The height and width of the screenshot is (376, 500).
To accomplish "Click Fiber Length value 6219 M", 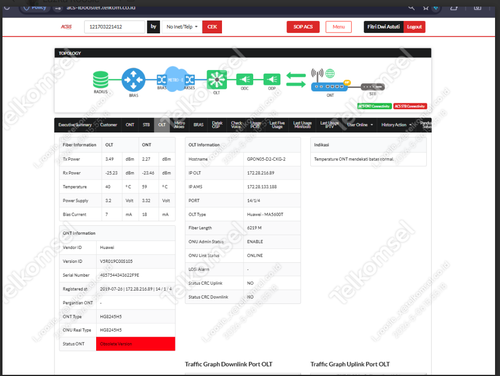I will (254, 228).
